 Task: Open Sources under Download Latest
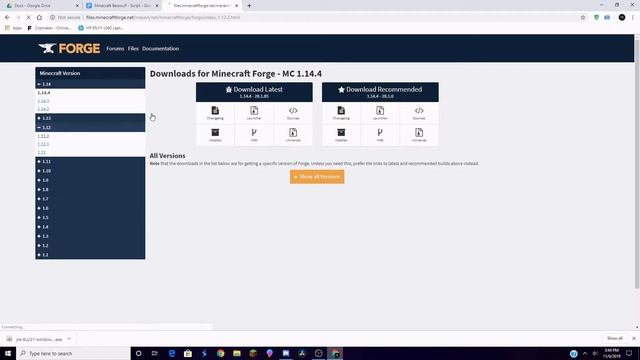[293, 113]
